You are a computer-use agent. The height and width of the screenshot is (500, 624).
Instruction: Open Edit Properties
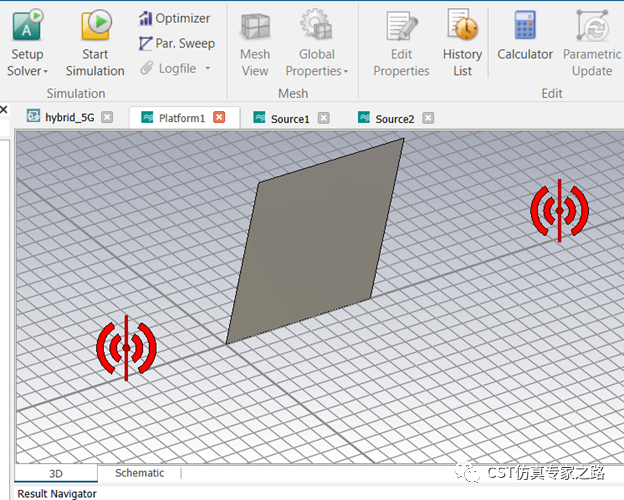(x=401, y=43)
